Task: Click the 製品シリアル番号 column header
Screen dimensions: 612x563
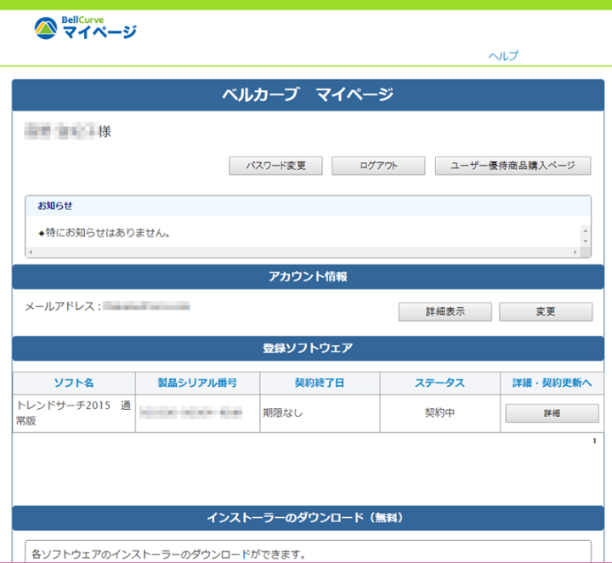Action: 197,383
